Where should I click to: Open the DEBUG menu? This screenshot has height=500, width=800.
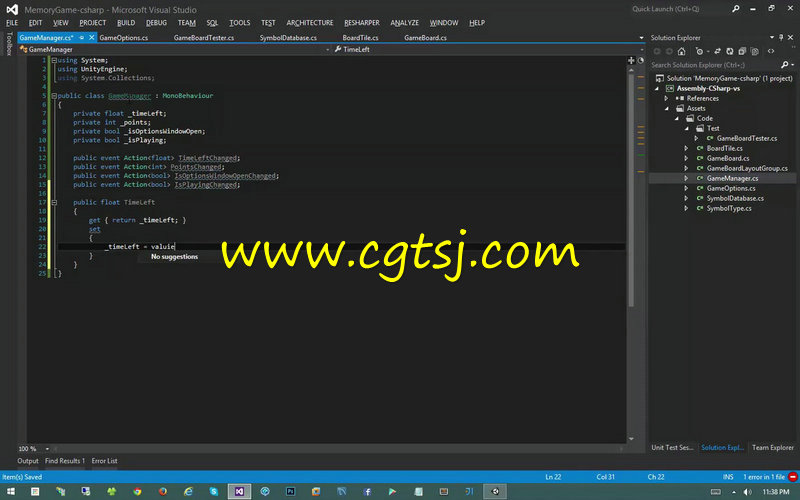(x=156, y=22)
